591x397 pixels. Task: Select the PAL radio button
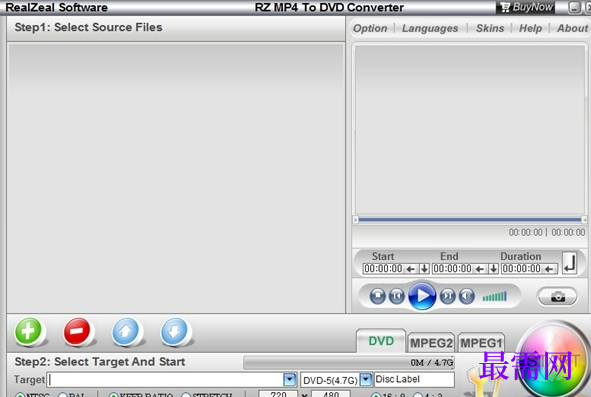pos(63,394)
